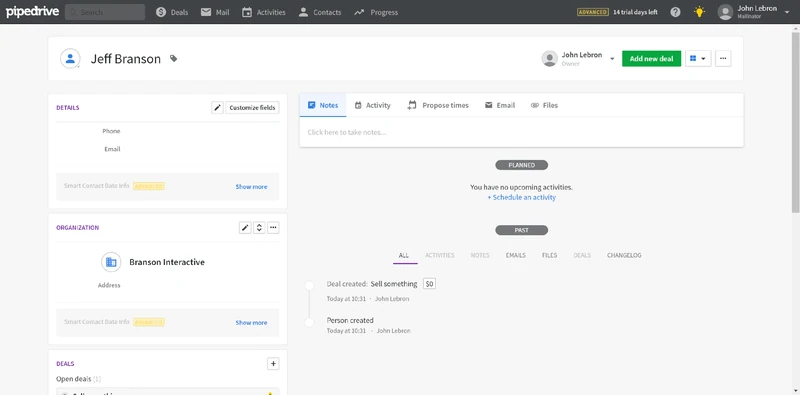Click the header user avatar
800x395 pixels.
725,12
